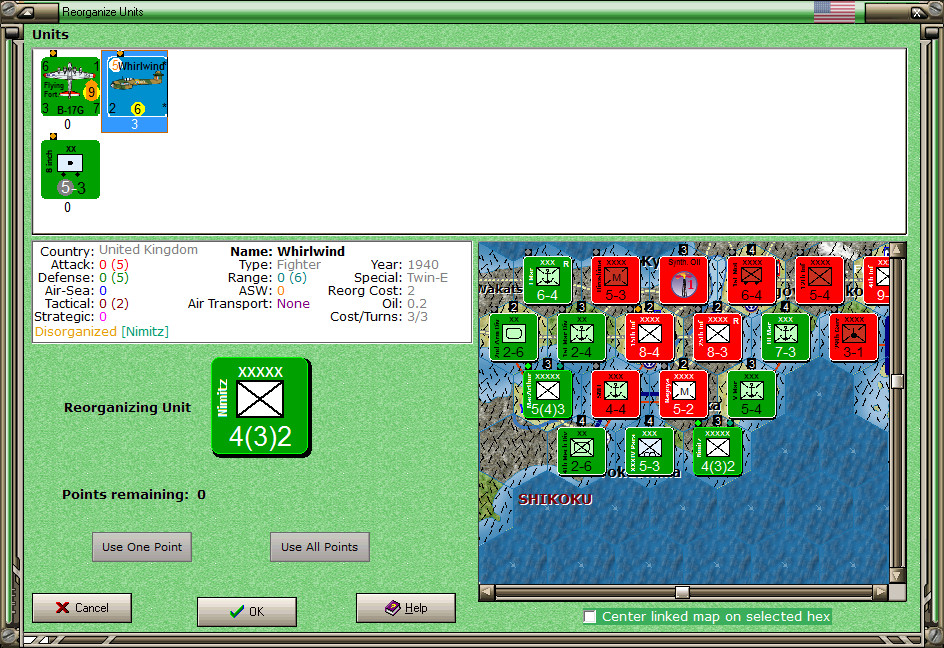944x648 pixels.
Task: Close the Reorganize Units window
Action: [x=916, y=12]
